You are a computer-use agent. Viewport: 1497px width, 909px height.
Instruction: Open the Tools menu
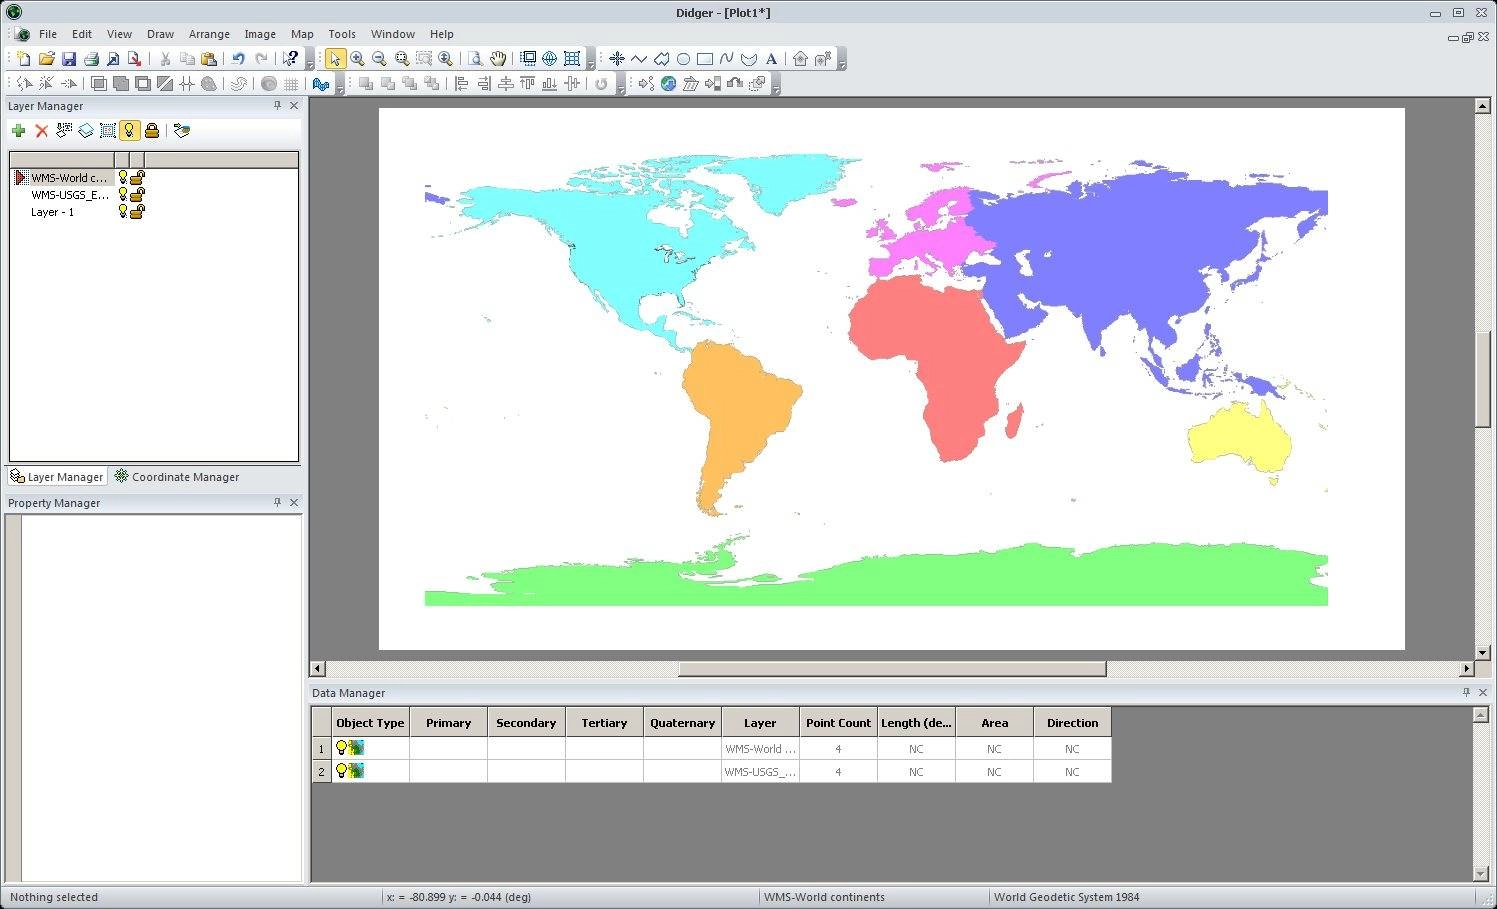click(342, 34)
